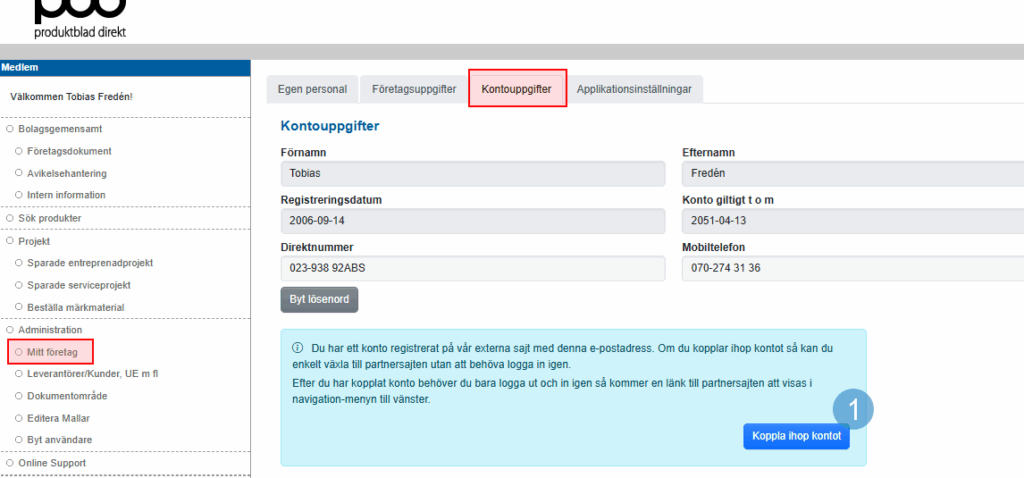Go to Sparade entreprenadprojekt

pyautogui.click(x=90, y=263)
